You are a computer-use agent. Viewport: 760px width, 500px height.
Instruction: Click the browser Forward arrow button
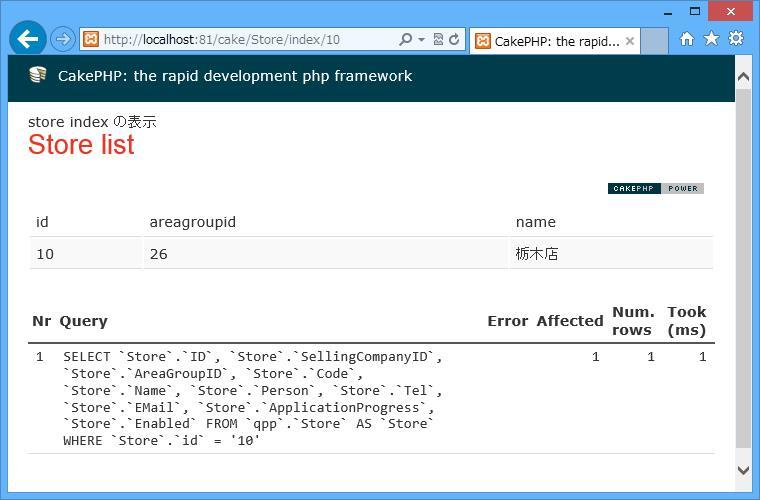(x=62, y=40)
